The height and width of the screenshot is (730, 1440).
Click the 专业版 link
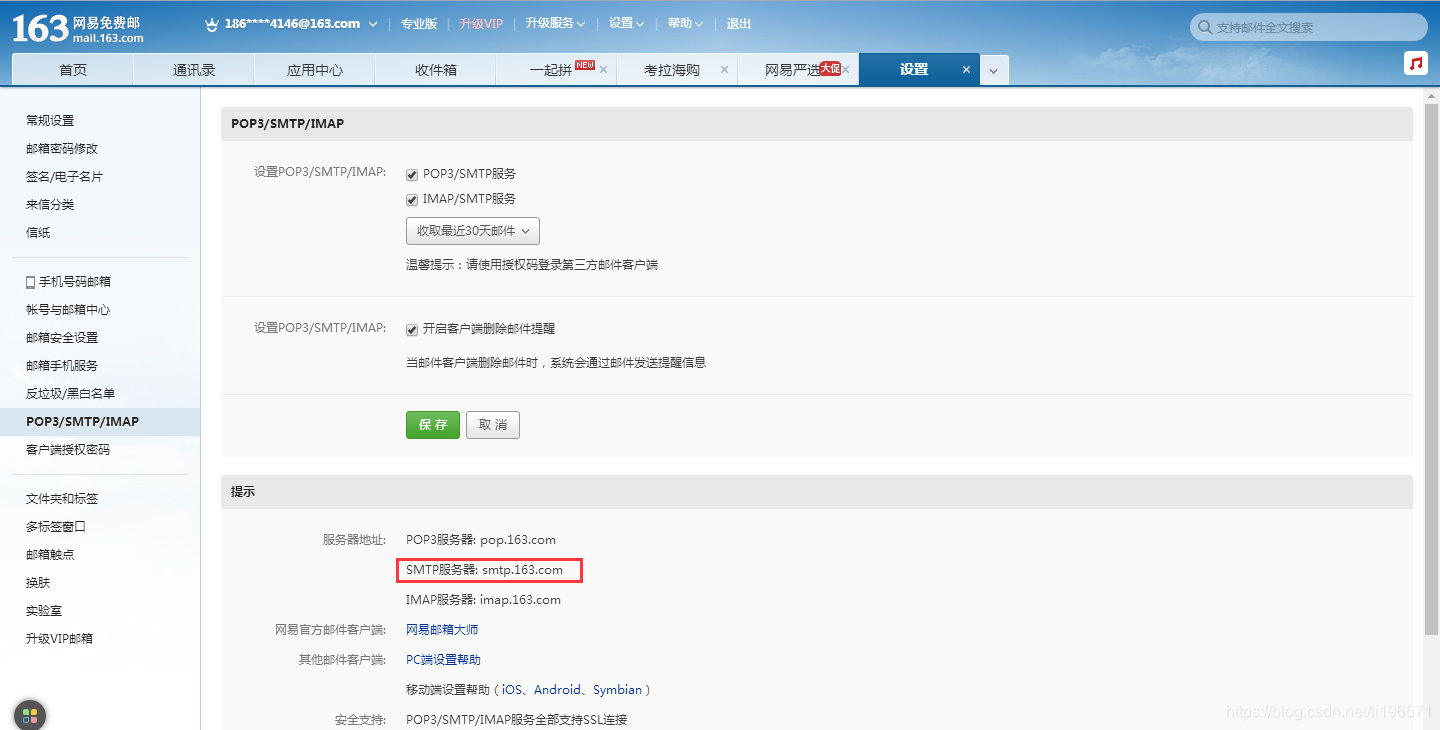[419, 24]
